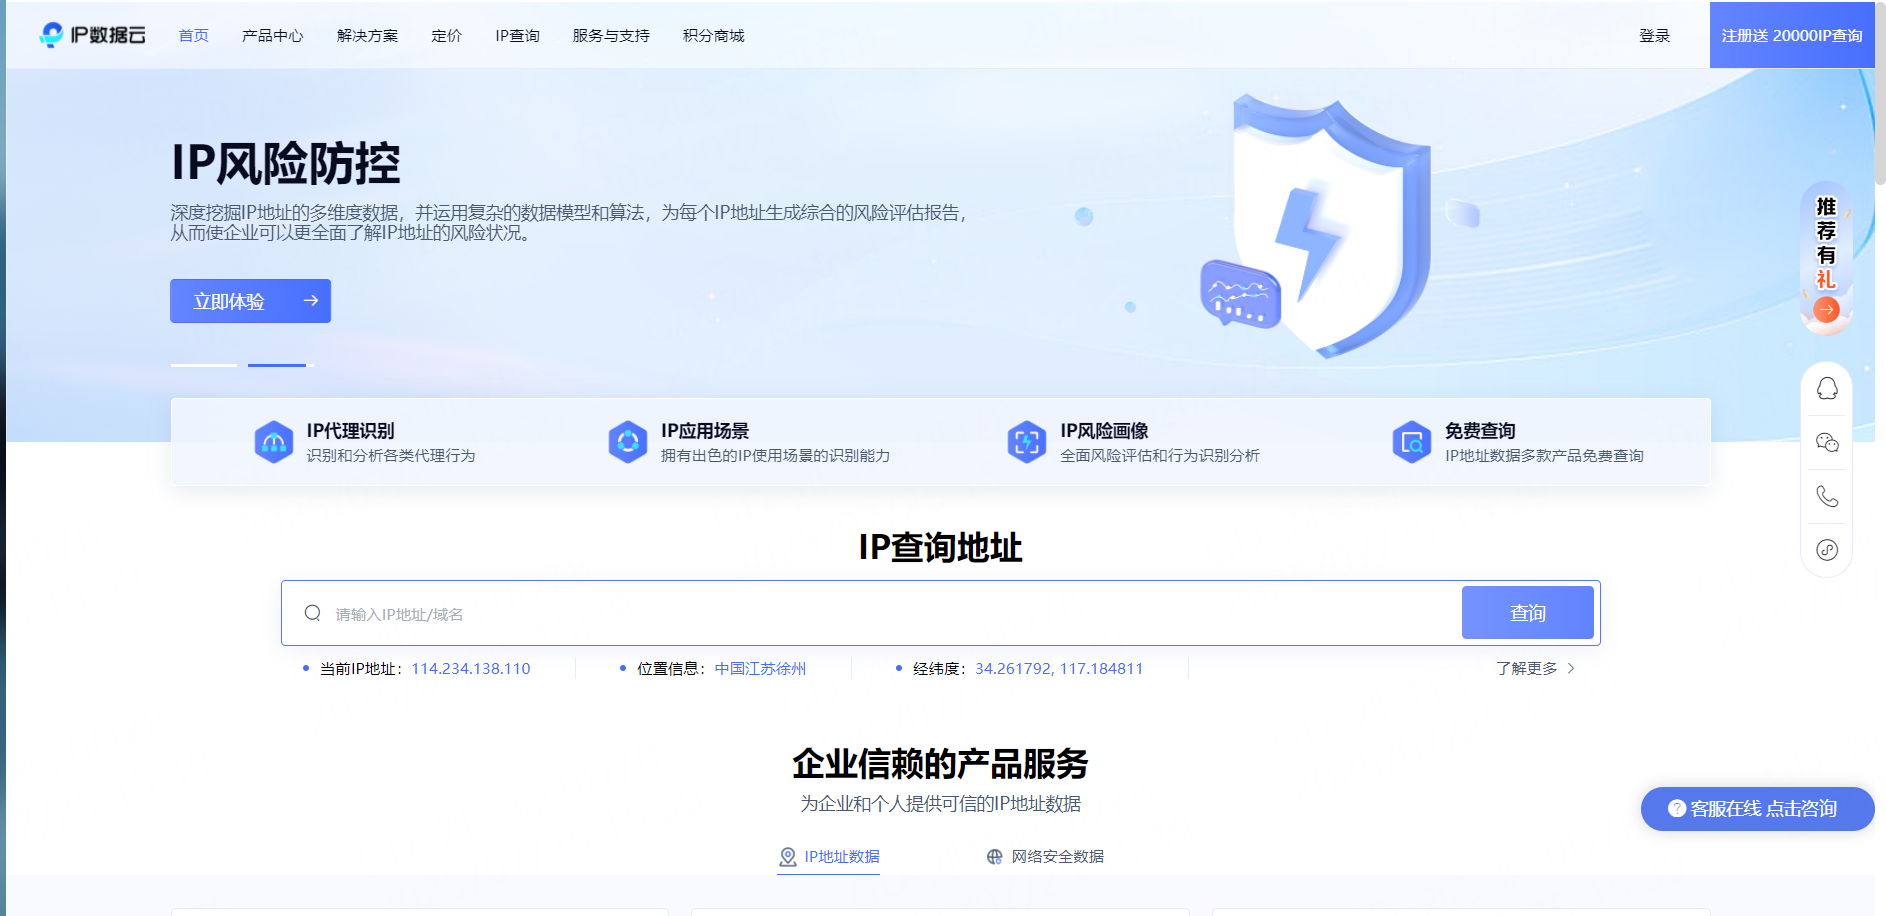This screenshot has height=916, width=1886.
Task: Click the IP风险画像 hexagon icon
Action: (1026, 442)
